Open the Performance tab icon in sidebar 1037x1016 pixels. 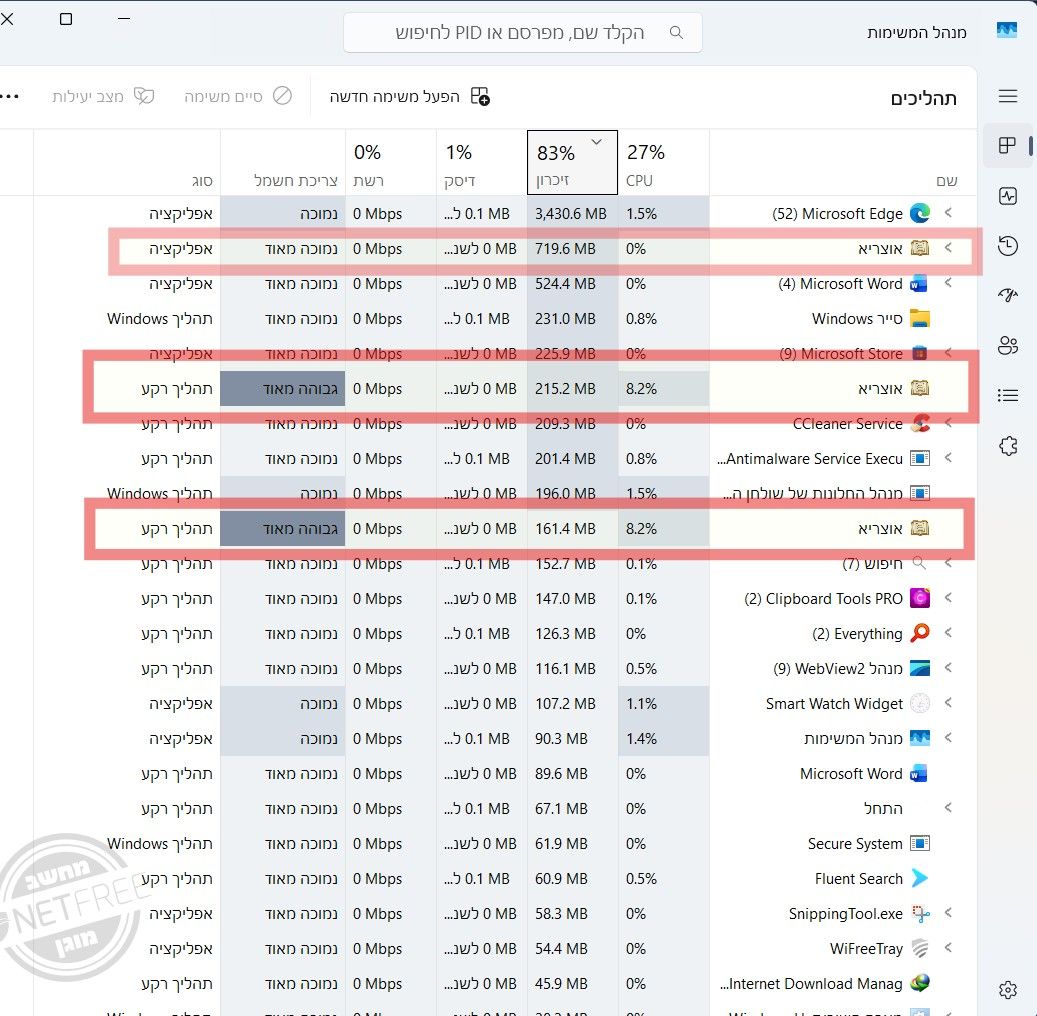1008,196
